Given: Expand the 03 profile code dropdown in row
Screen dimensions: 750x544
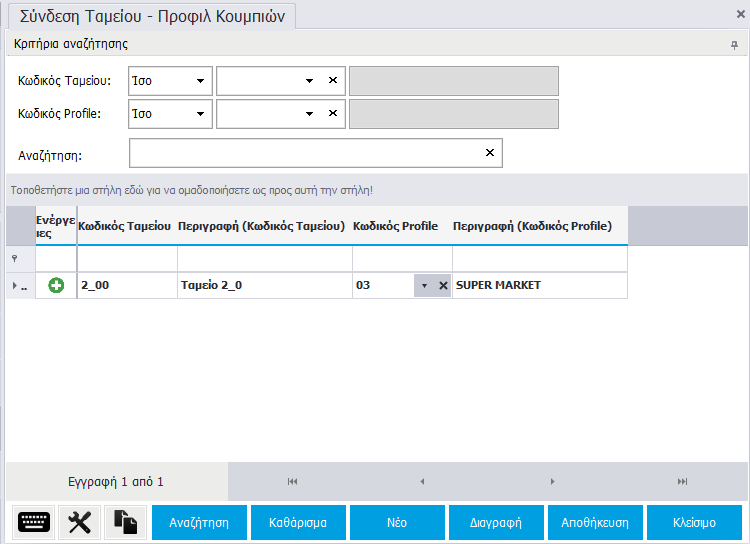Looking at the screenshot, I should 424,286.
